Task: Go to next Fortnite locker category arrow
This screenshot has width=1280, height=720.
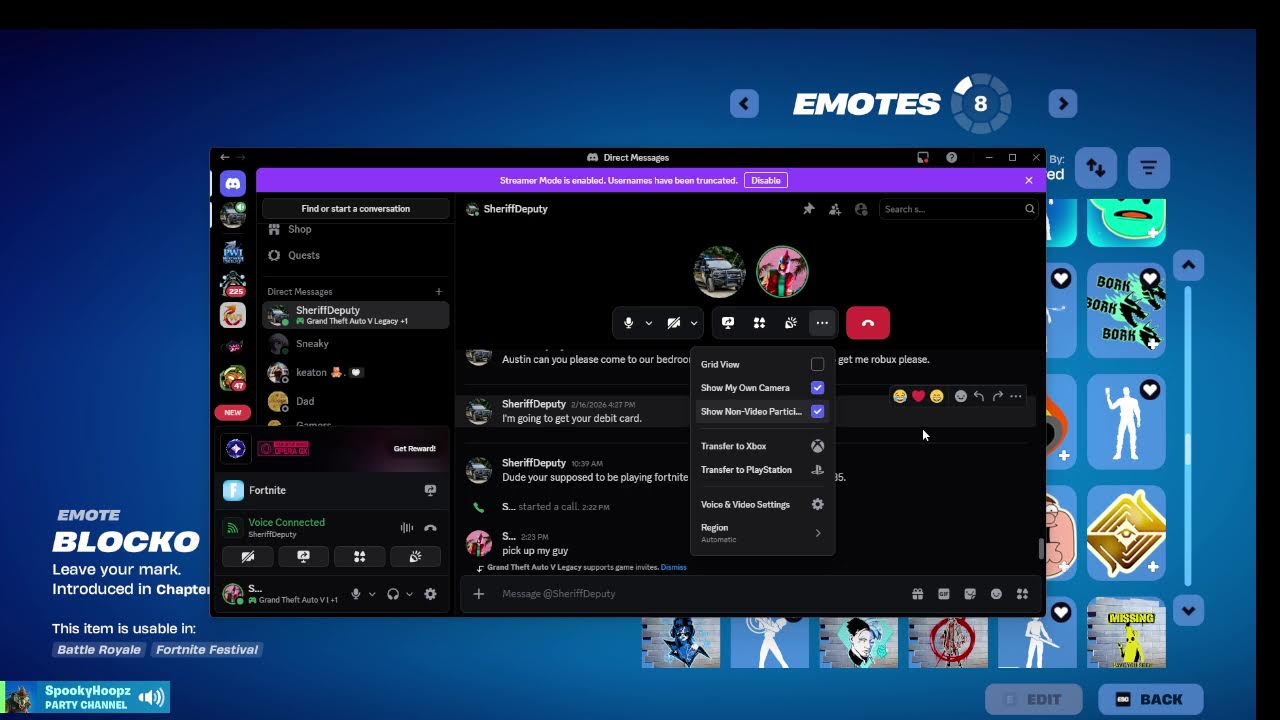Action: [1063, 103]
